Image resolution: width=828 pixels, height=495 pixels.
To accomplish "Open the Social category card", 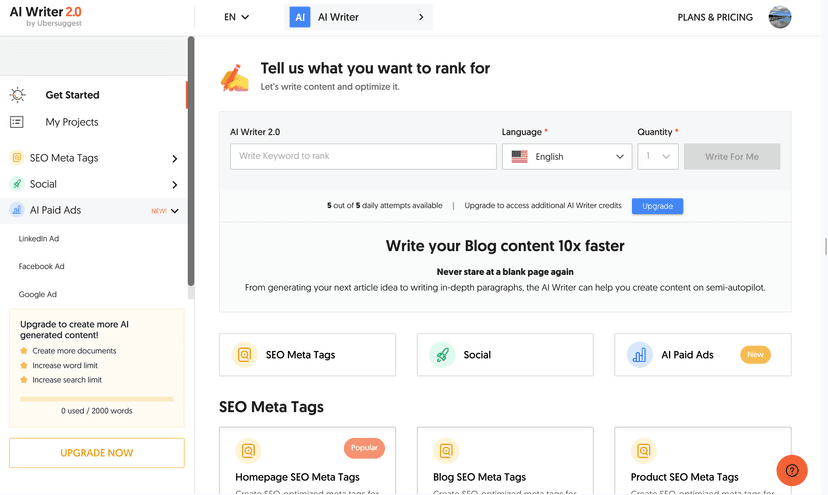I will pos(505,354).
